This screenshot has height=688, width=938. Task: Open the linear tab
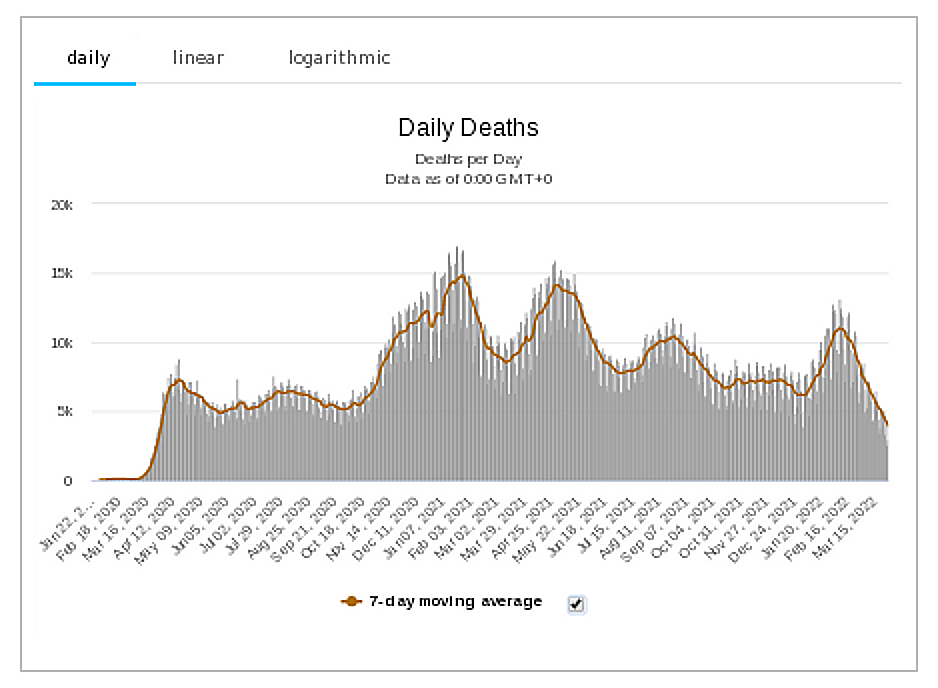pyautogui.click(x=198, y=58)
